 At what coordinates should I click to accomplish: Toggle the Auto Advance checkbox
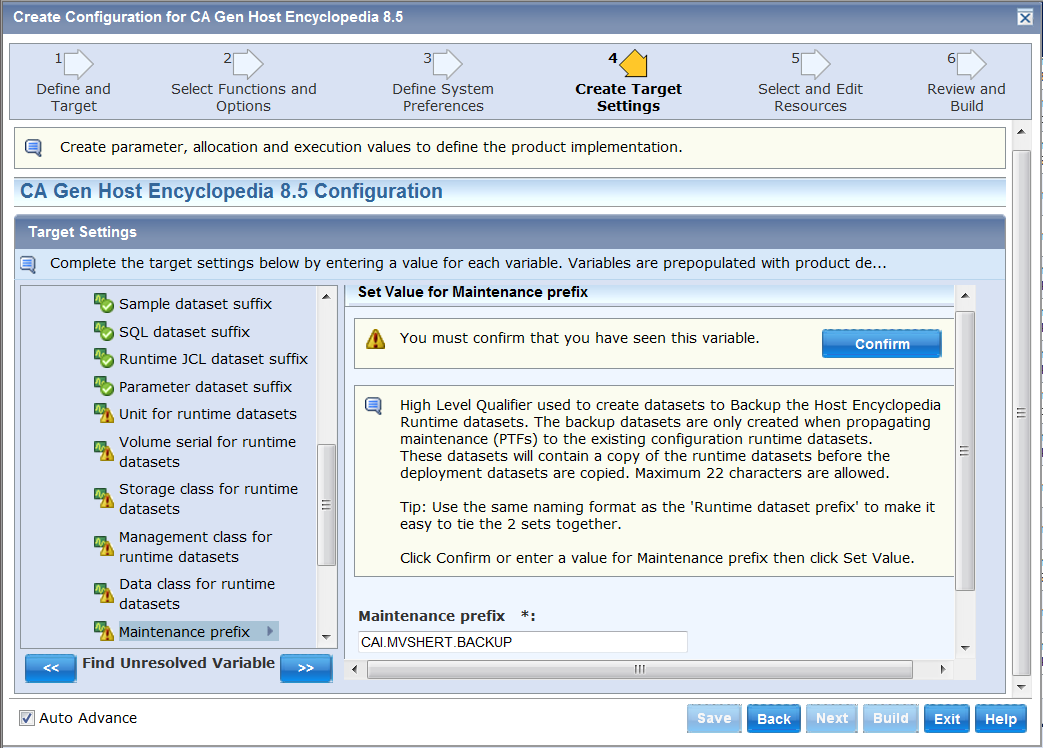click(x=27, y=718)
